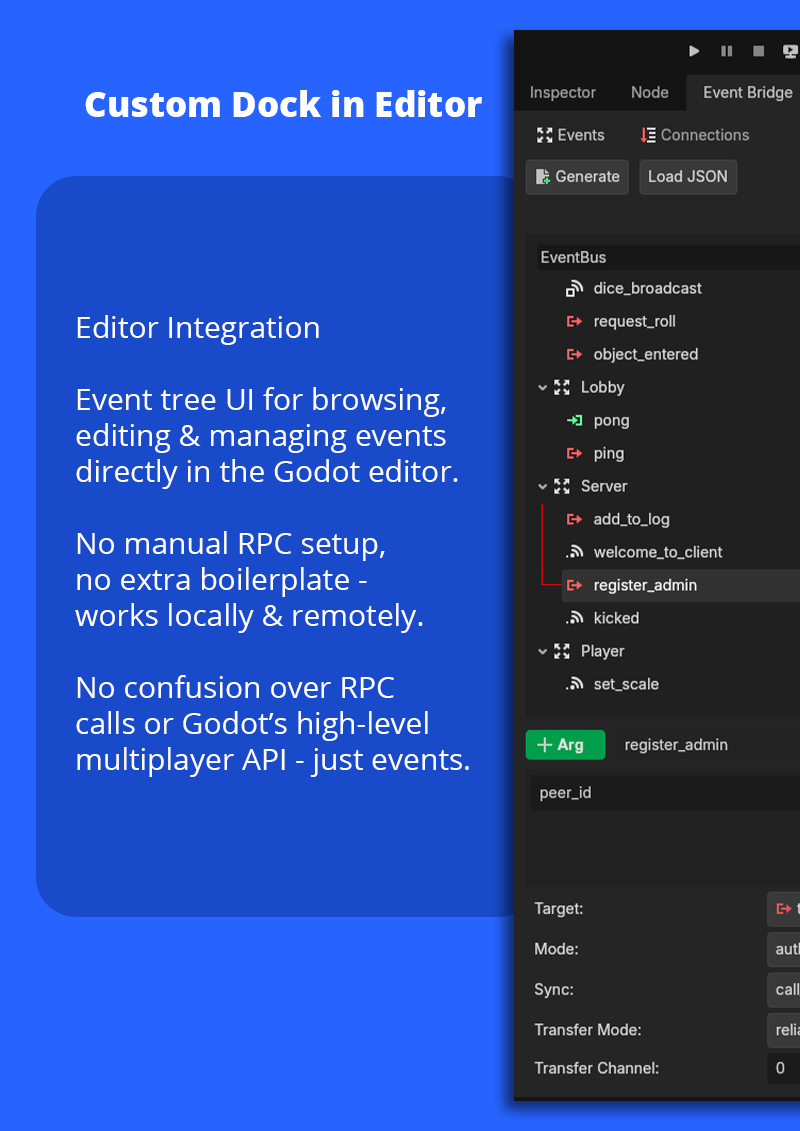Collapse the Player group

pos(542,651)
